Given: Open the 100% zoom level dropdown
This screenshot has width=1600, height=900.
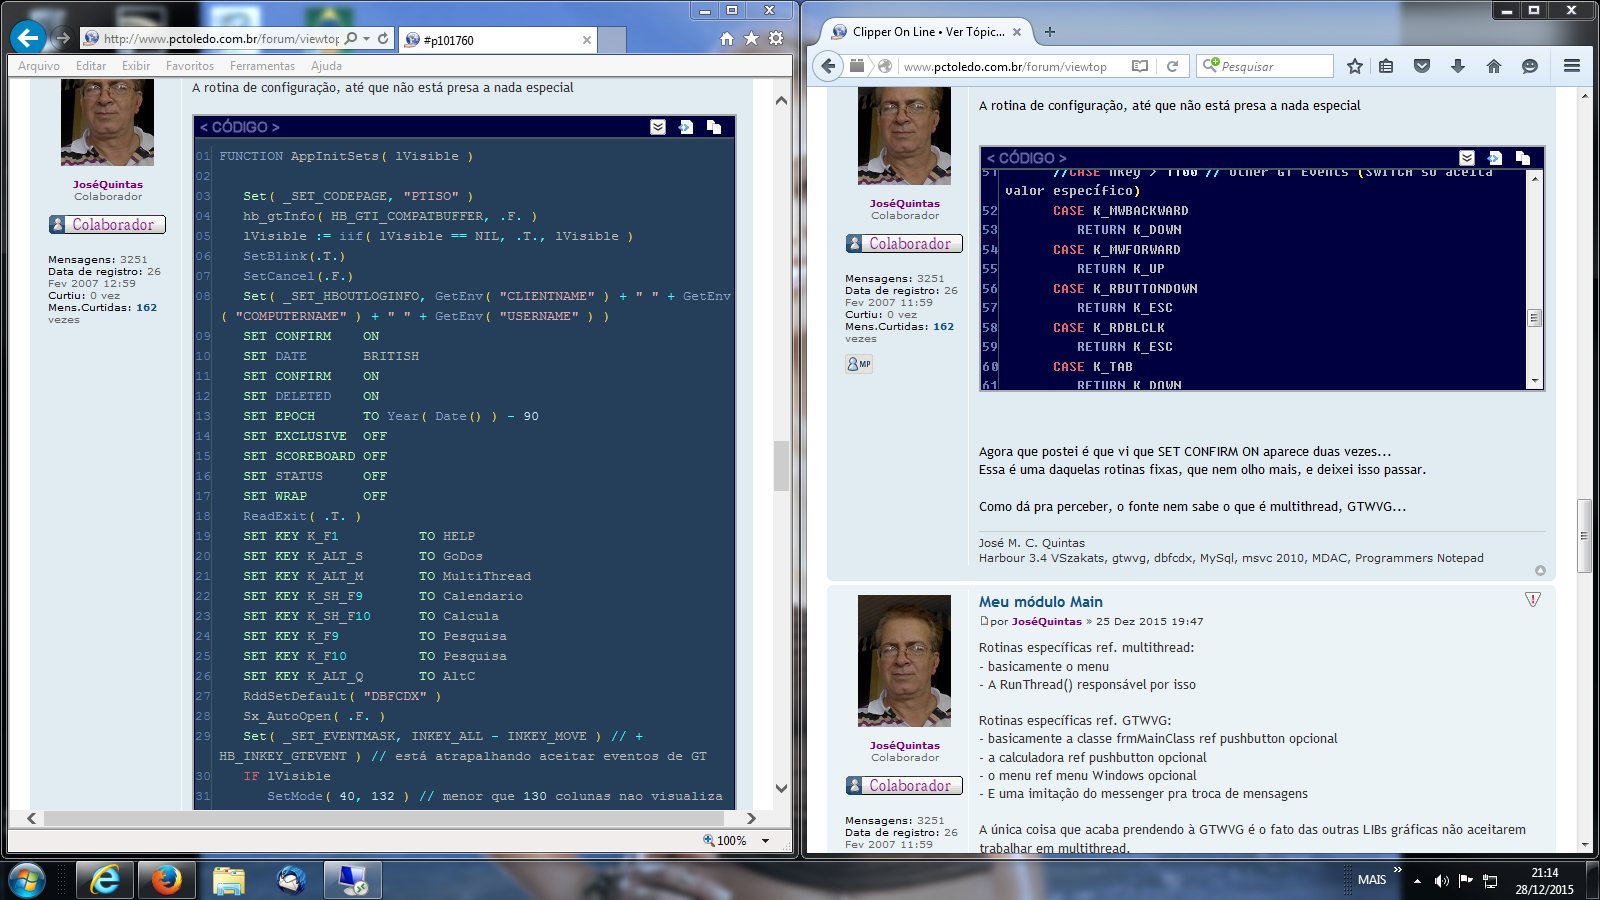Looking at the screenshot, I should (x=766, y=841).
